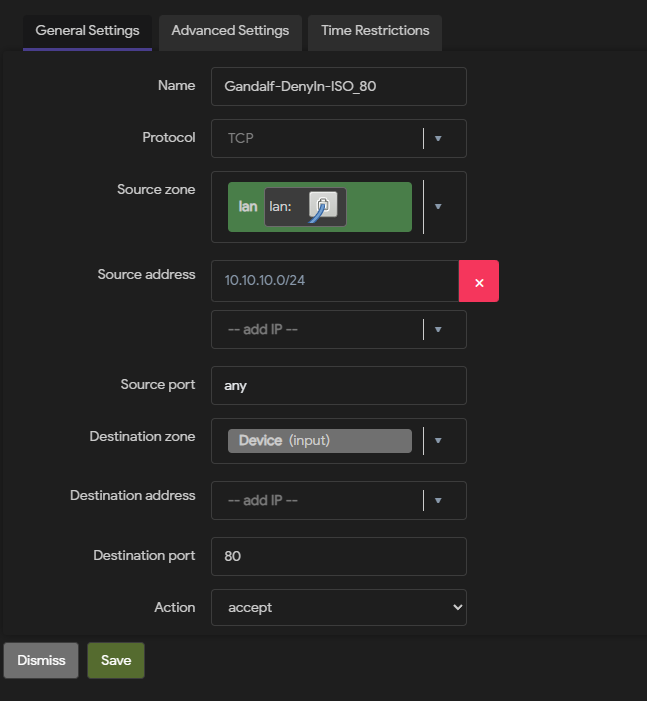Click the Name field Gandalf-DenyIn-ISO_80

[339, 87]
